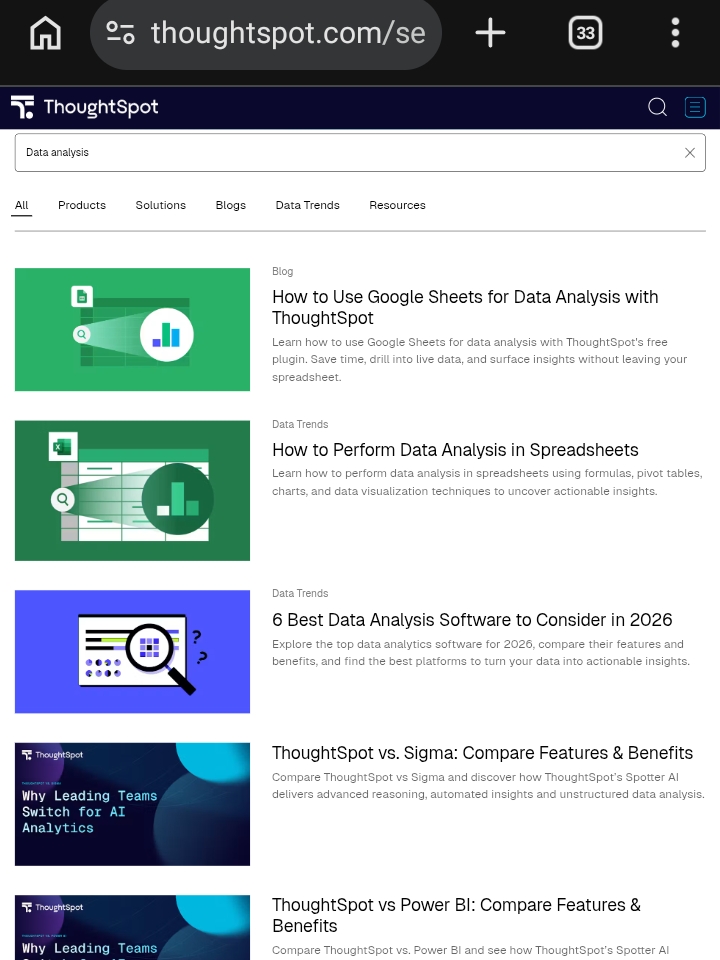The image size is (720, 960).
Task: Tap the Excel spreadsheet article thumbnail
Action: coord(132,490)
